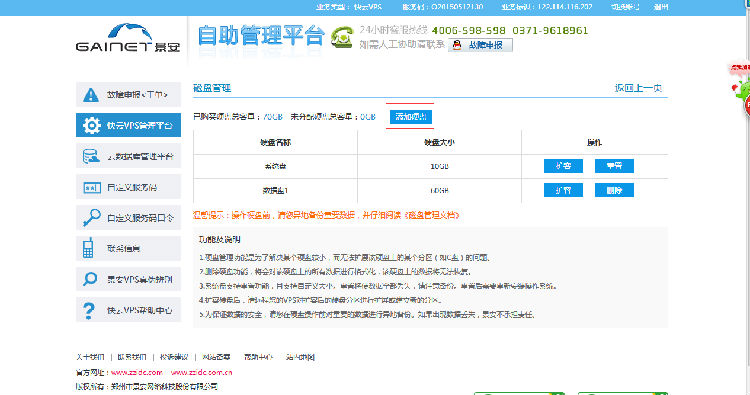Open the 磁盘管理文档 link in warning
Screen dimensions: 750x395
(x=432, y=215)
